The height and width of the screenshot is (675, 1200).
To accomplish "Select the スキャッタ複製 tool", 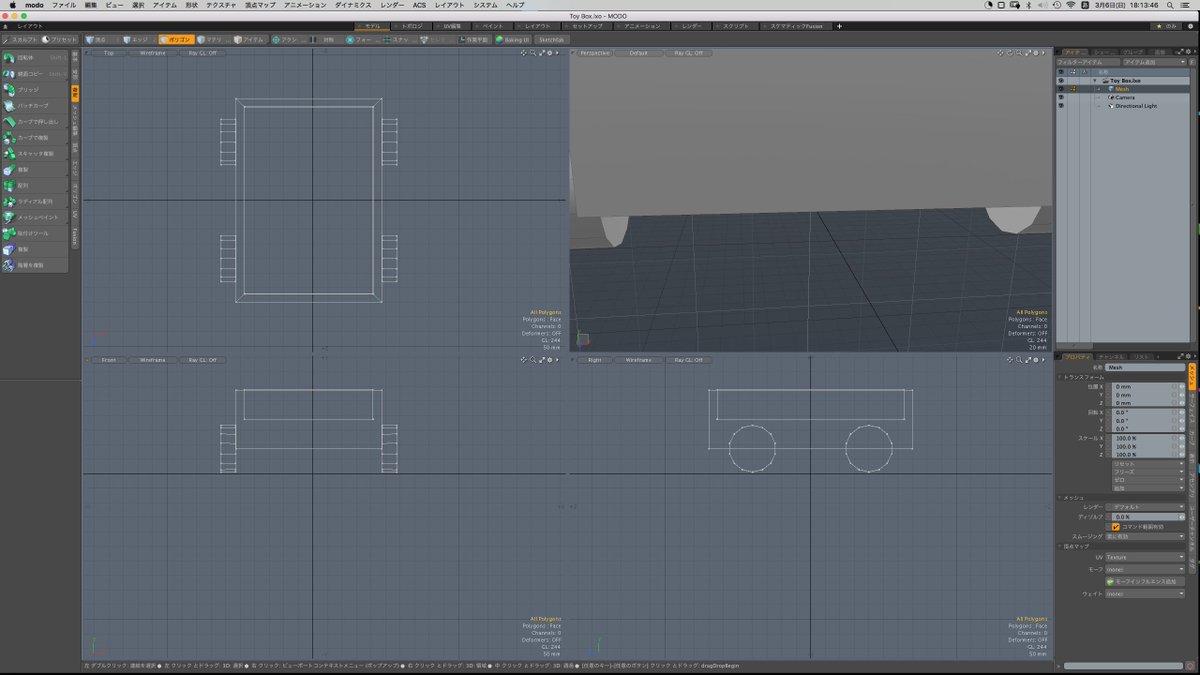I will point(36,153).
